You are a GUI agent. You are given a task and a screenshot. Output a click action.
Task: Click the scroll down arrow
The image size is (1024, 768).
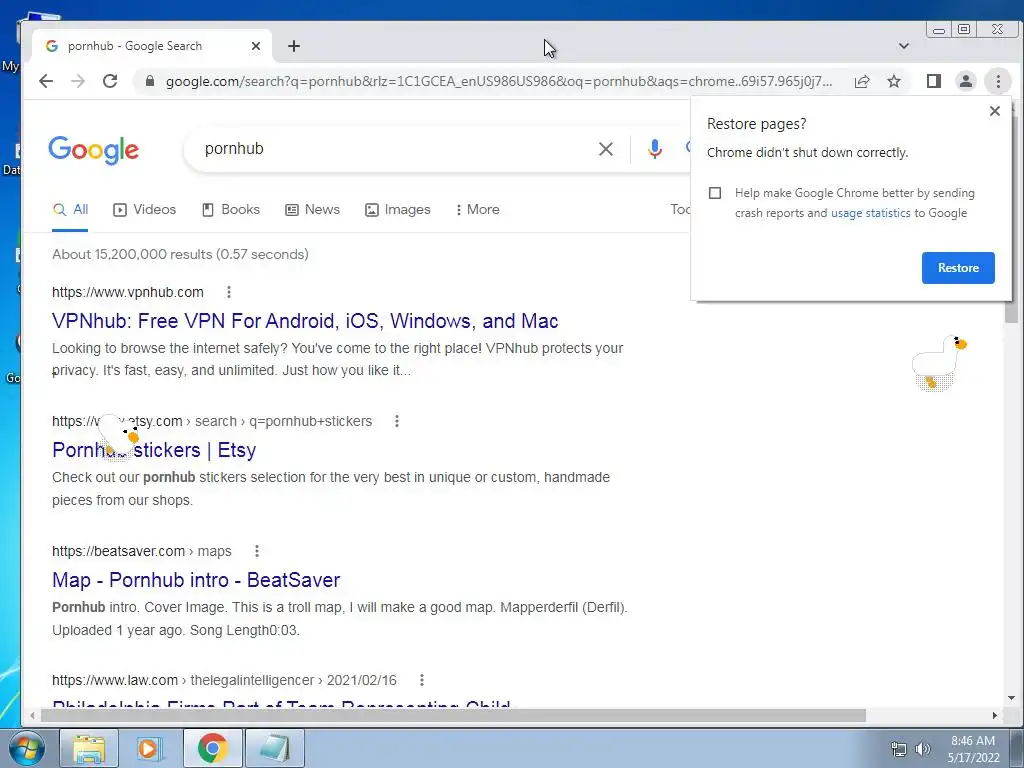click(1011, 698)
